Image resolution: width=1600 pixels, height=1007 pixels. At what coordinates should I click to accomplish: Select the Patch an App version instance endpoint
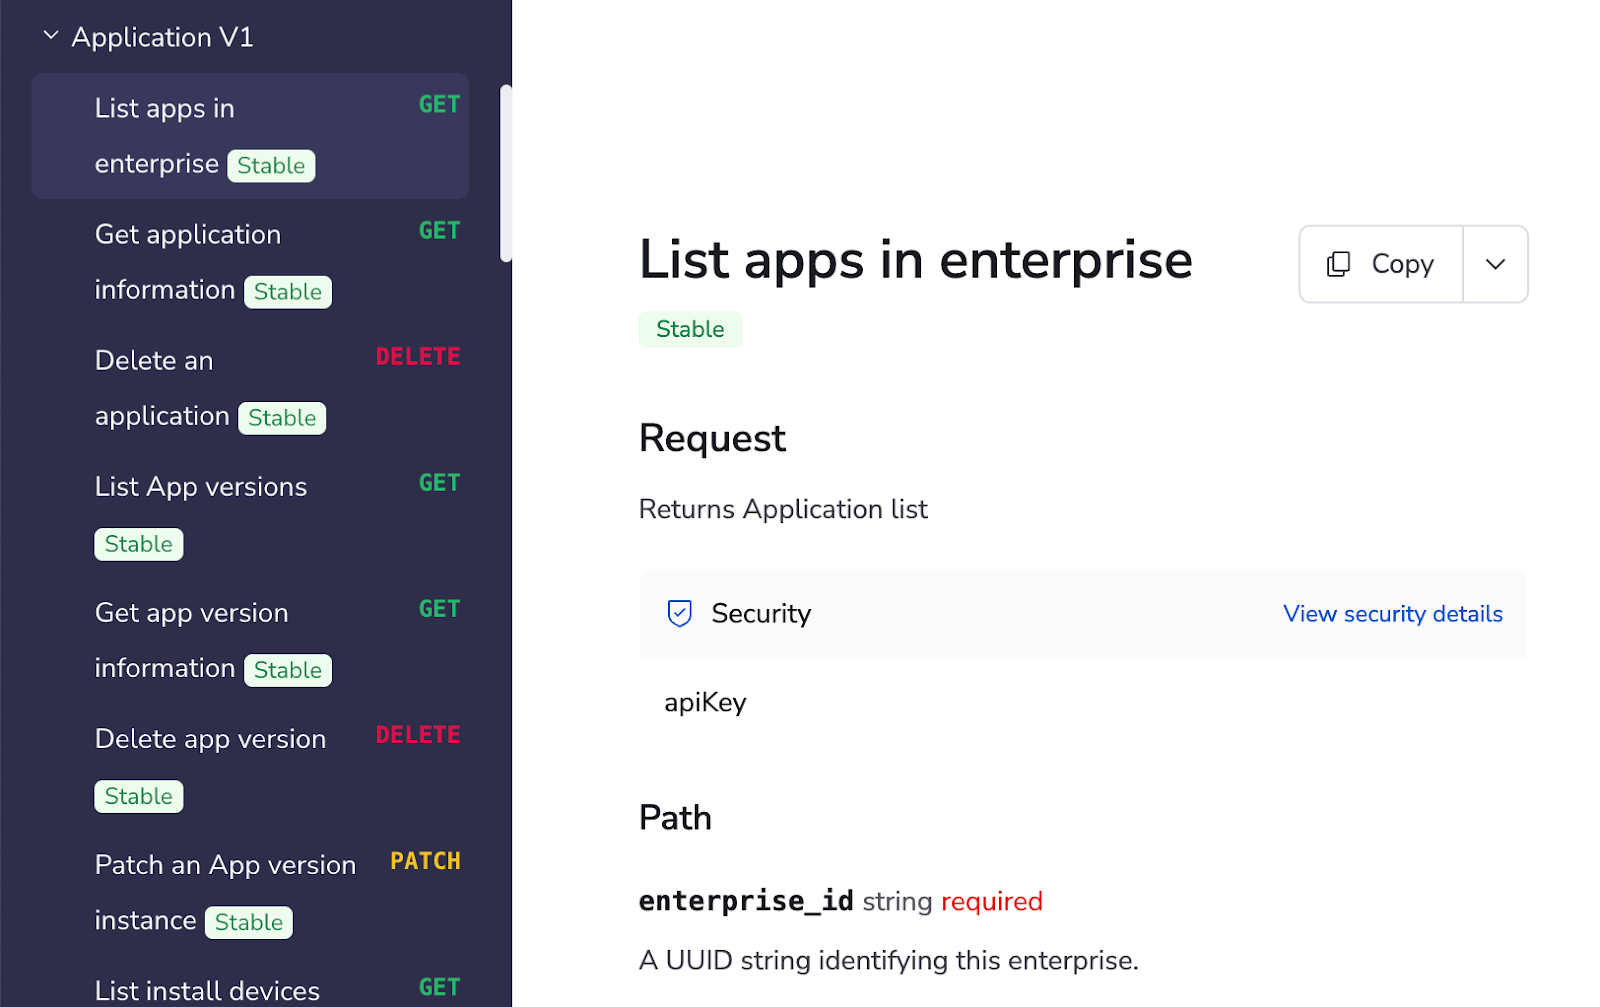click(x=225, y=892)
